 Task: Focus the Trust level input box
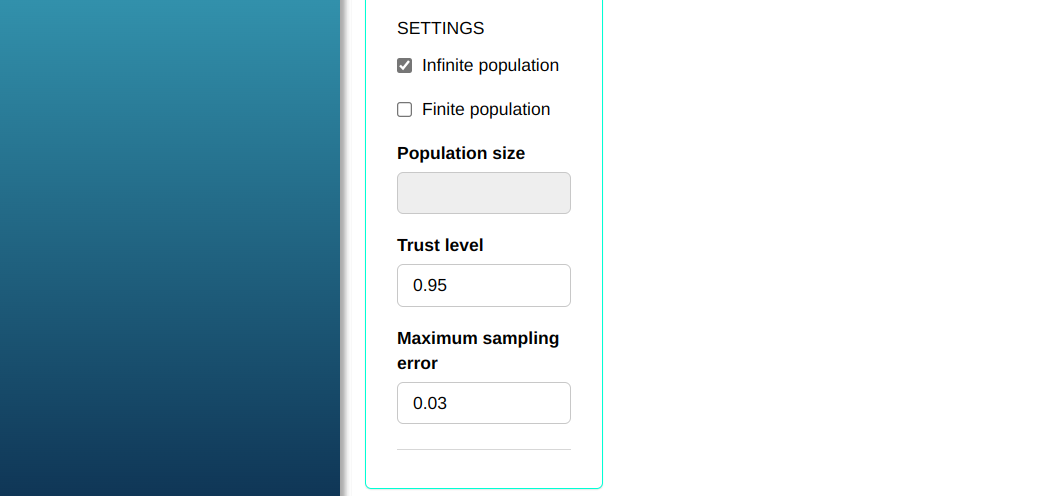point(484,286)
